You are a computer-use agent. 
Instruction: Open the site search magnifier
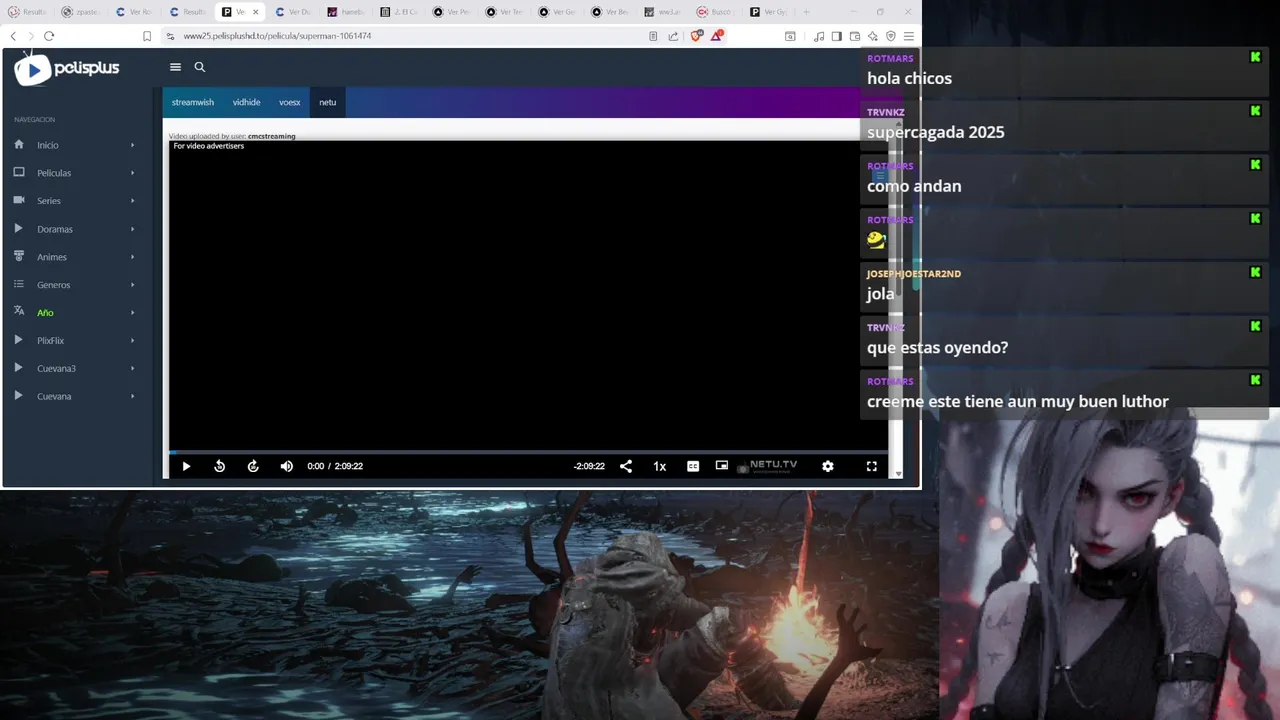200,67
